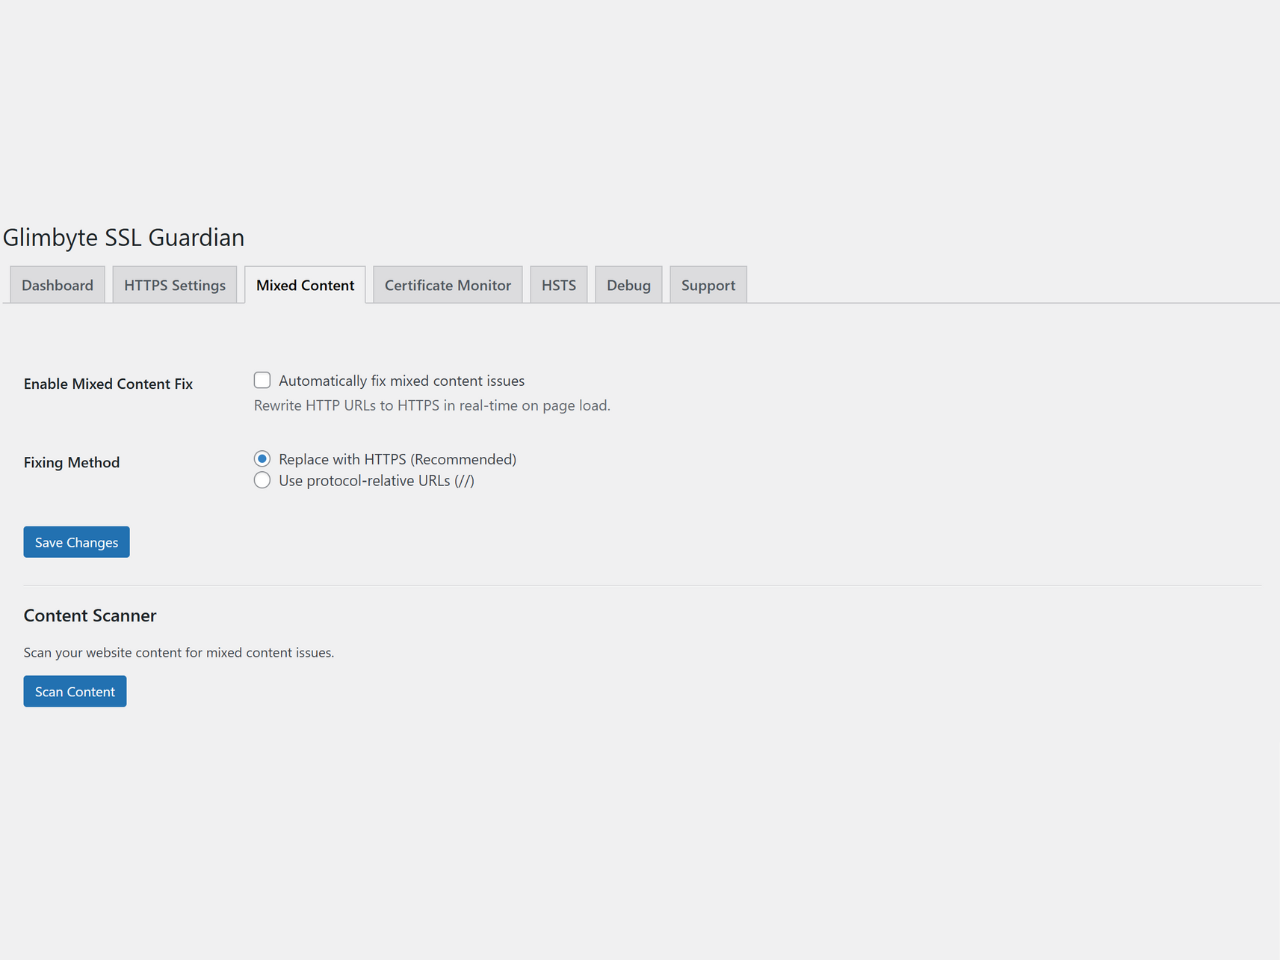Select the Mixed Content tab
The height and width of the screenshot is (960, 1280).
pos(305,285)
